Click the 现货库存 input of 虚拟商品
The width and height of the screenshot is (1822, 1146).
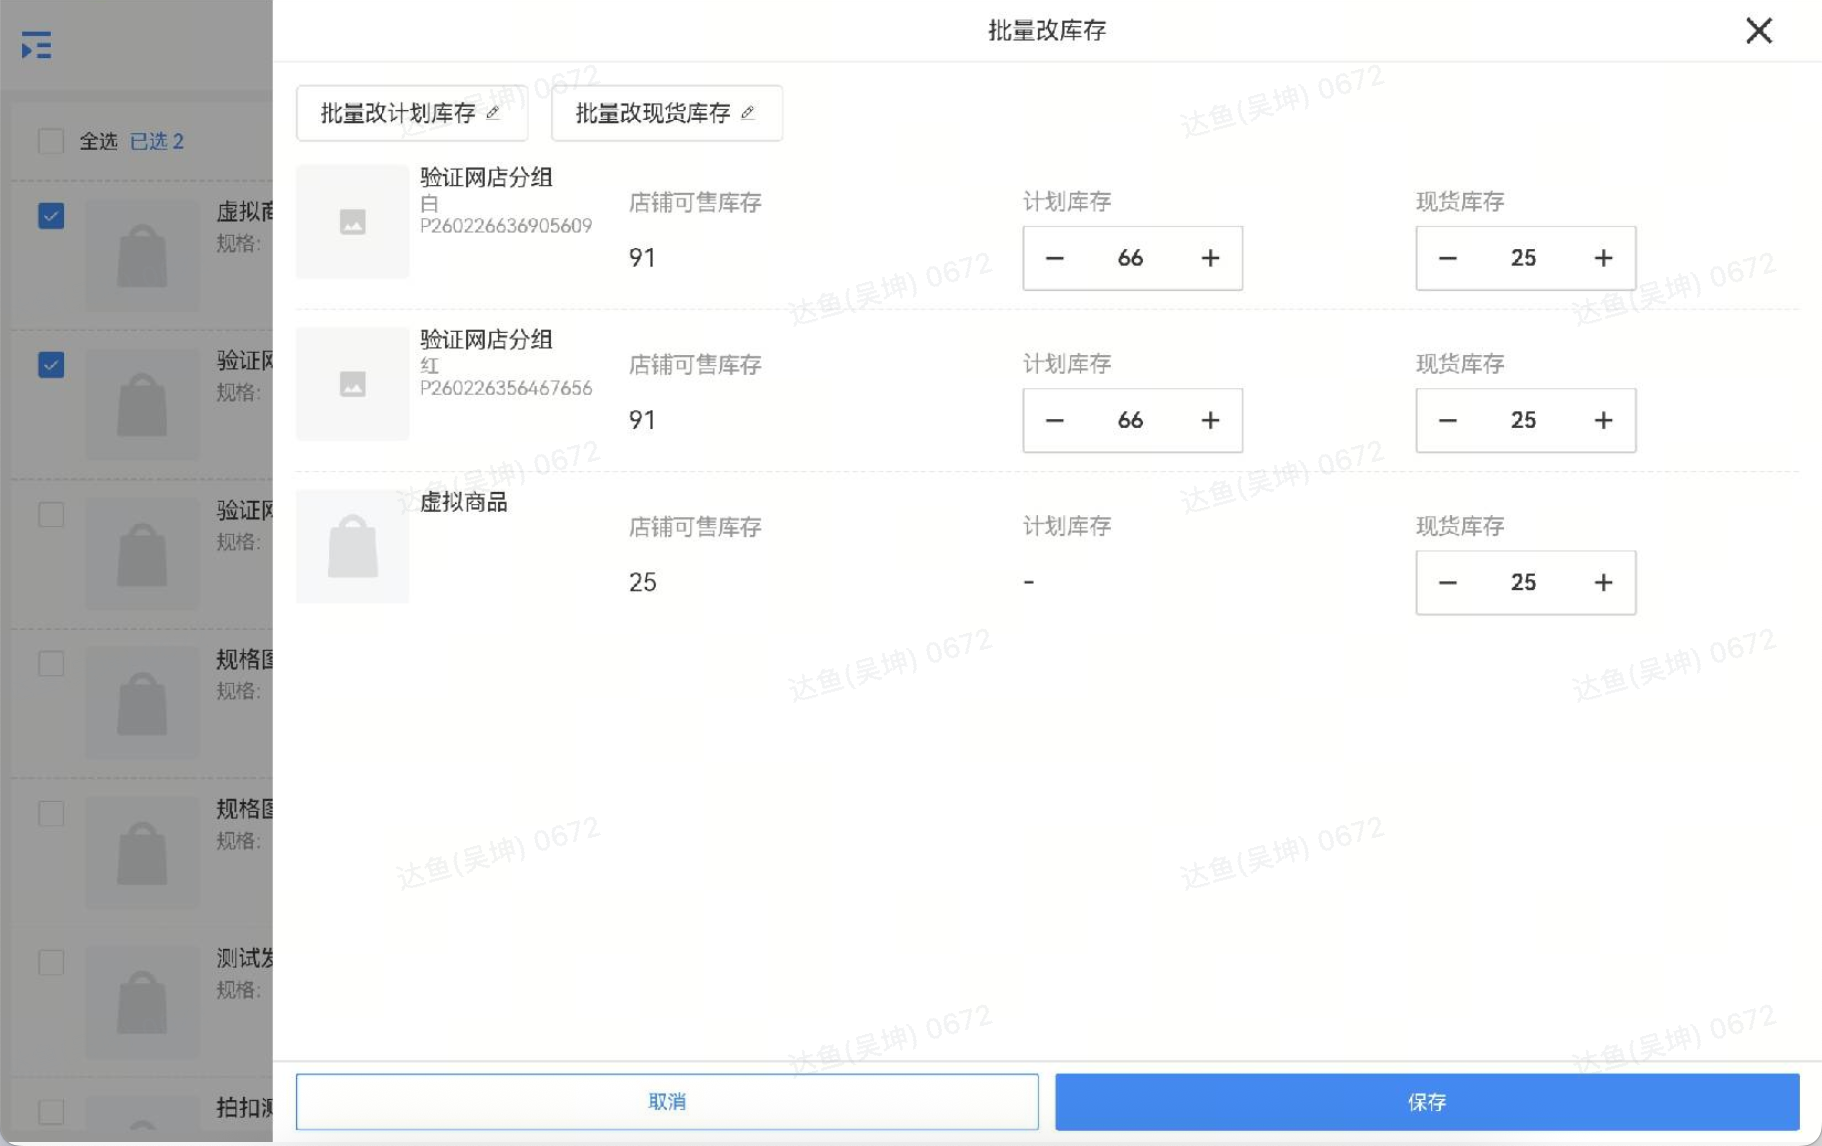tap(1524, 582)
